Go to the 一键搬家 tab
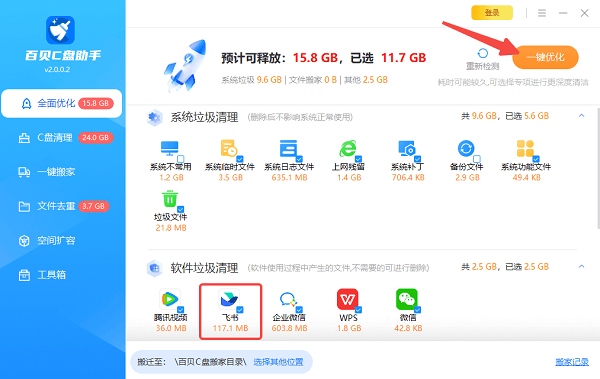This screenshot has width=600, height=379. coord(62,172)
